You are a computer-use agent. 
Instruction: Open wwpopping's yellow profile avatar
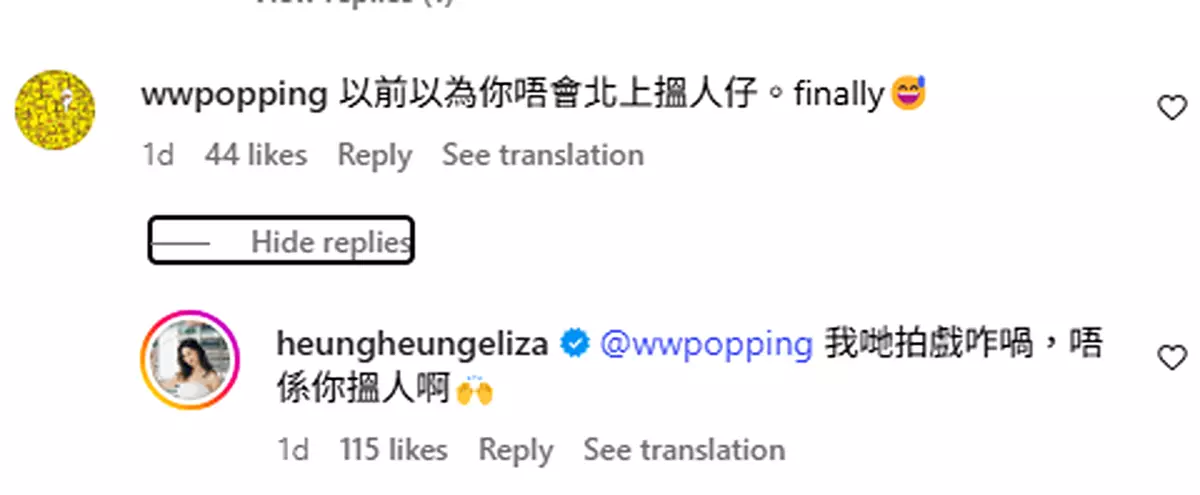(55, 111)
